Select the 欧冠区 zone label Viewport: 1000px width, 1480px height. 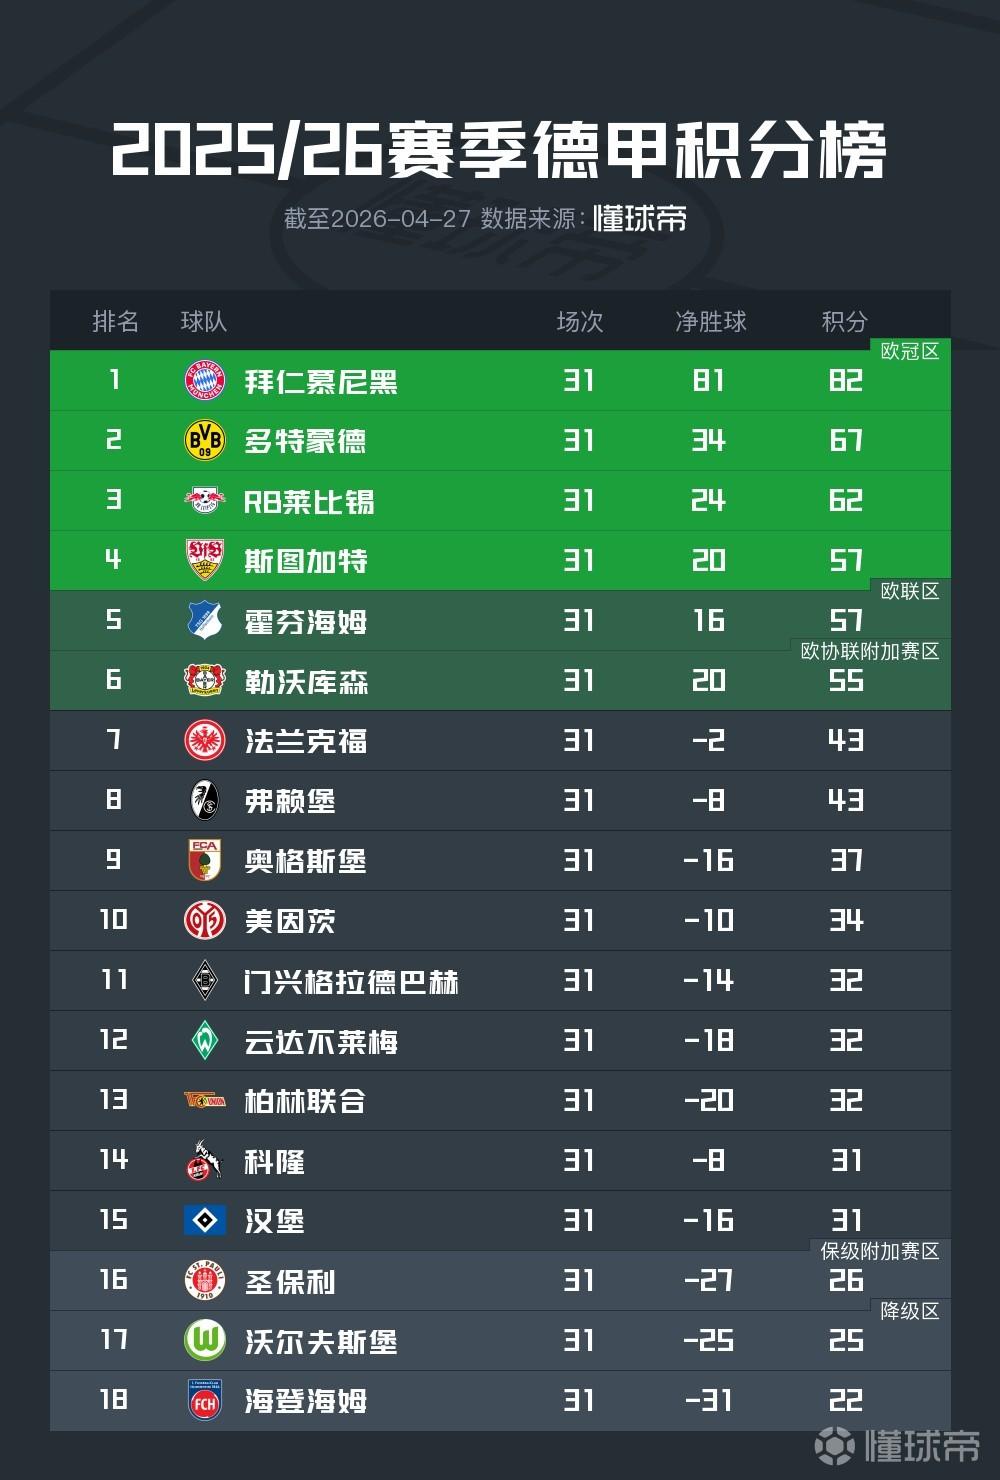(910, 351)
